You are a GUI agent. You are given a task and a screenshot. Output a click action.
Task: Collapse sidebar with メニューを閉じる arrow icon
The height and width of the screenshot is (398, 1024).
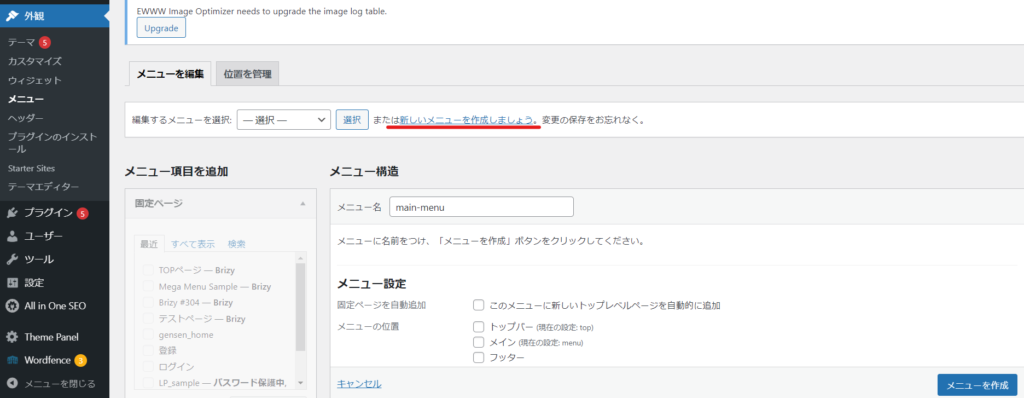12,384
